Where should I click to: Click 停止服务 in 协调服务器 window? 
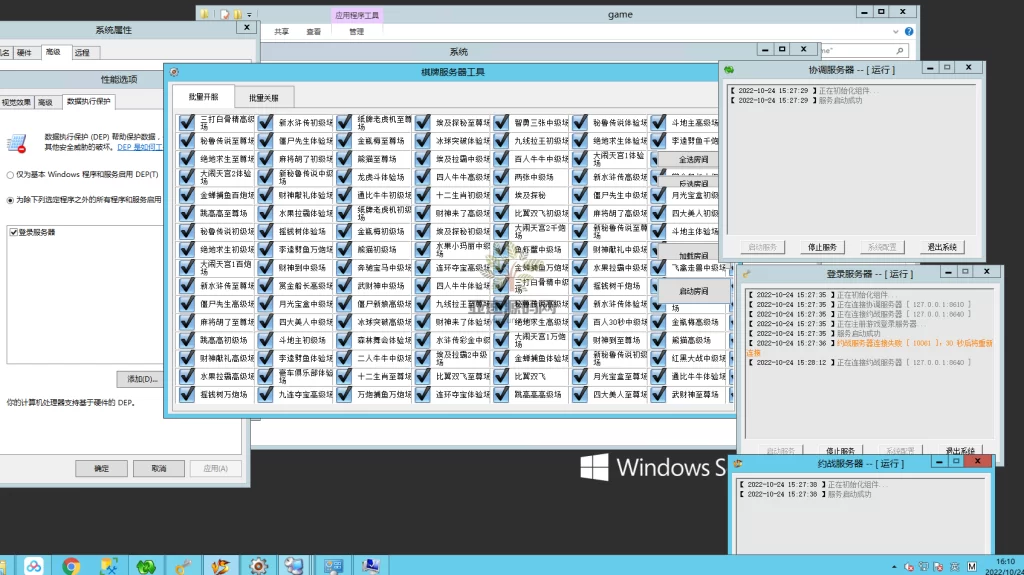pyautogui.click(x=822, y=247)
